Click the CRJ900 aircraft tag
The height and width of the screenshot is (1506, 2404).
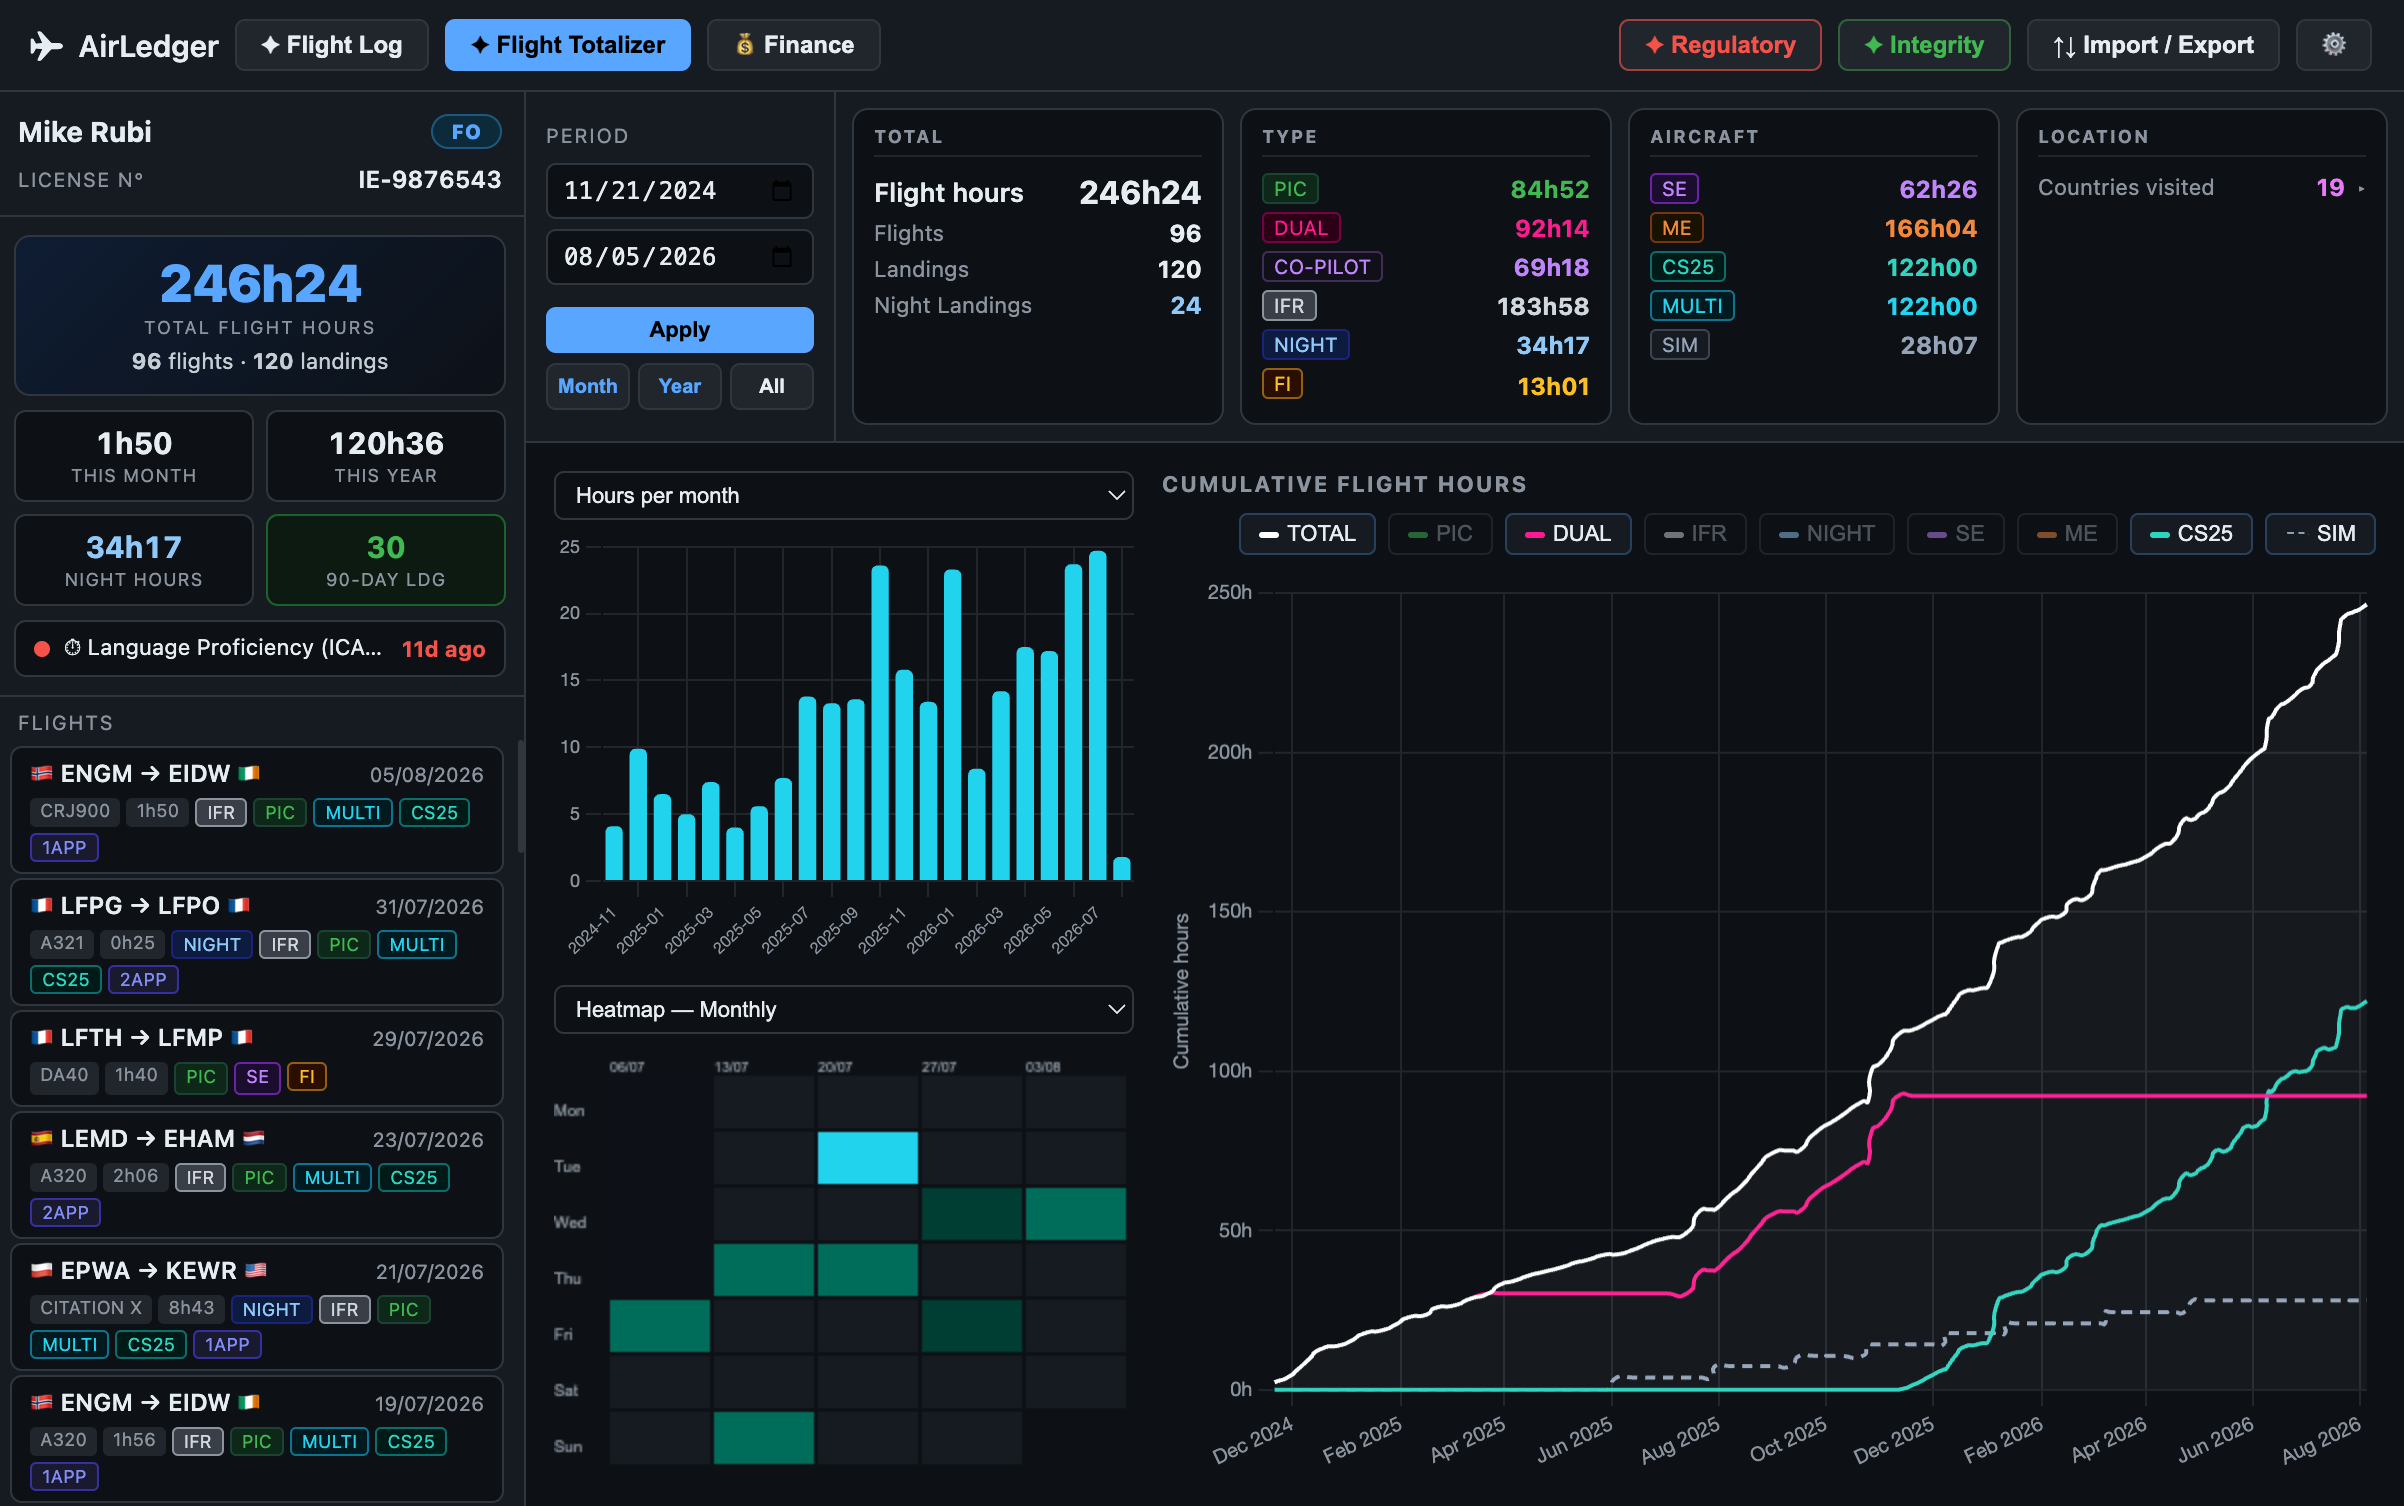pos(75,811)
